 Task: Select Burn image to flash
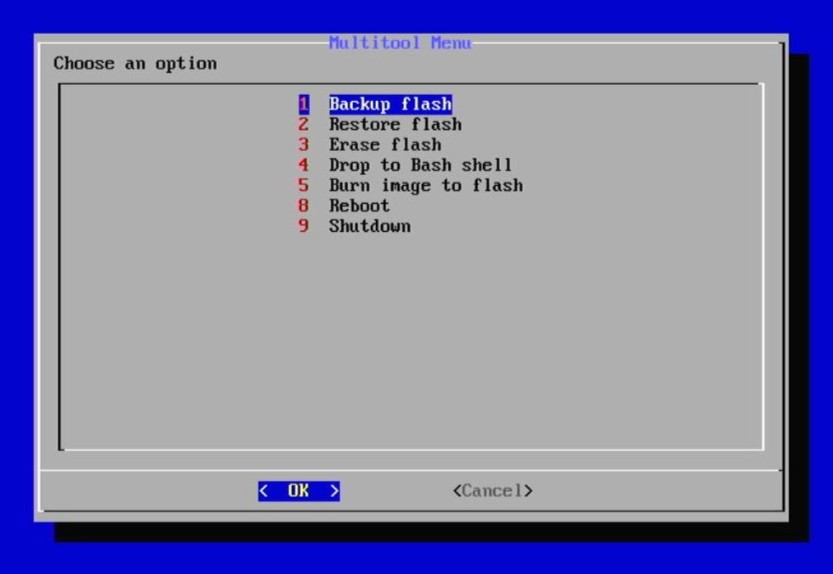click(425, 186)
